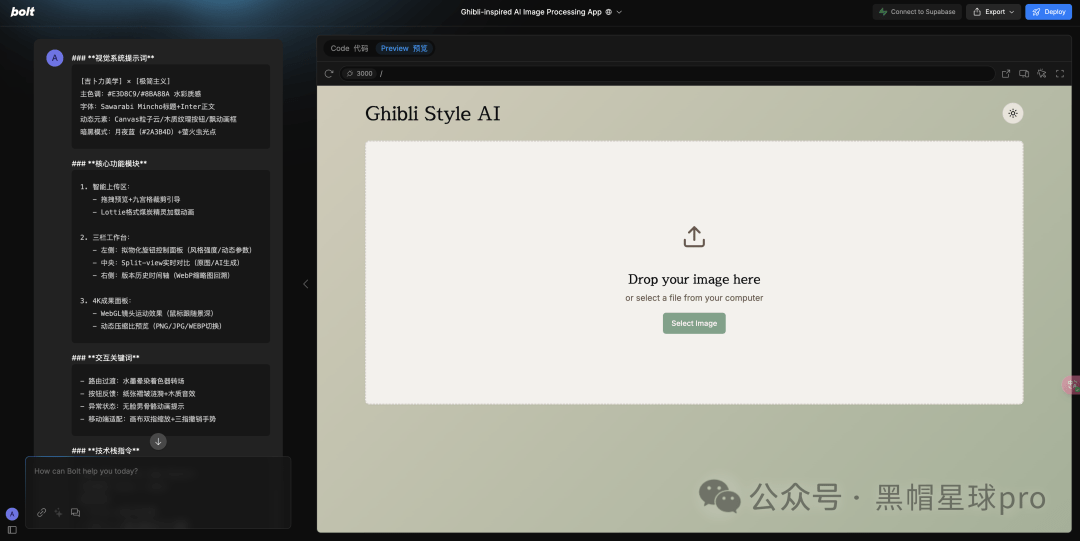Click the Select Image button

[694, 323]
